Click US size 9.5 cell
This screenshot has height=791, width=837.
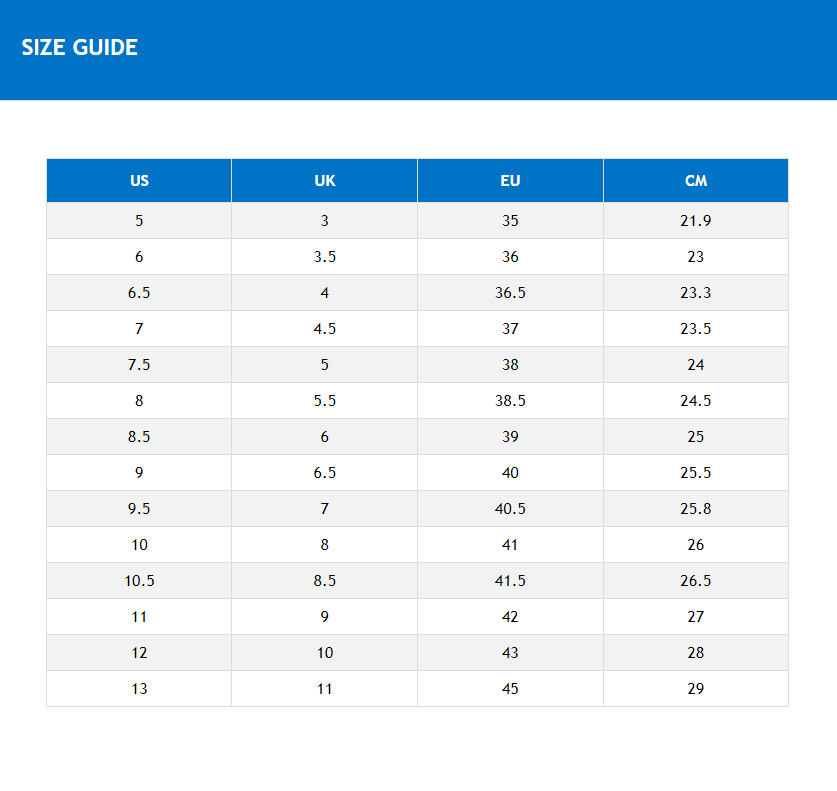139,509
